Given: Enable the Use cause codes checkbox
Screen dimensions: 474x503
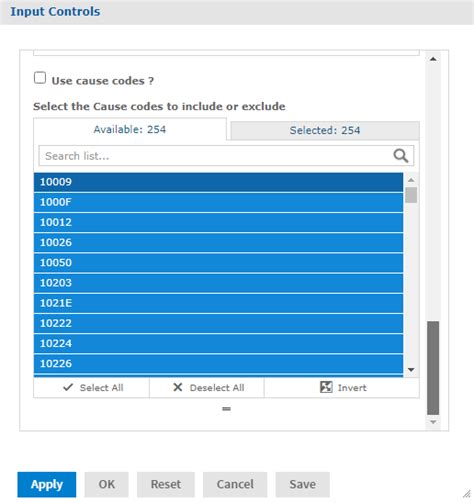Looking at the screenshot, I should [40, 78].
